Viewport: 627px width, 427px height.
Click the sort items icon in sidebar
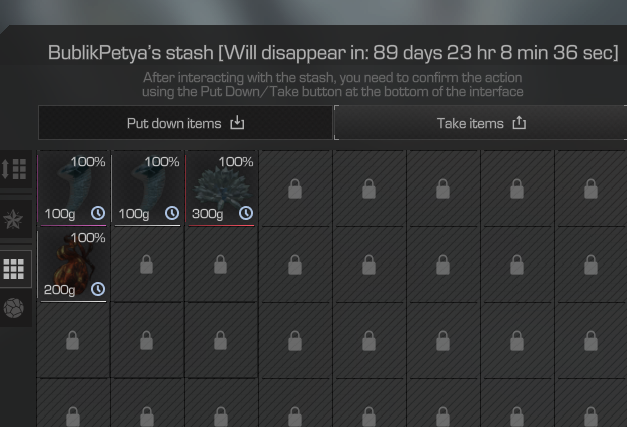tap(14, 169)
